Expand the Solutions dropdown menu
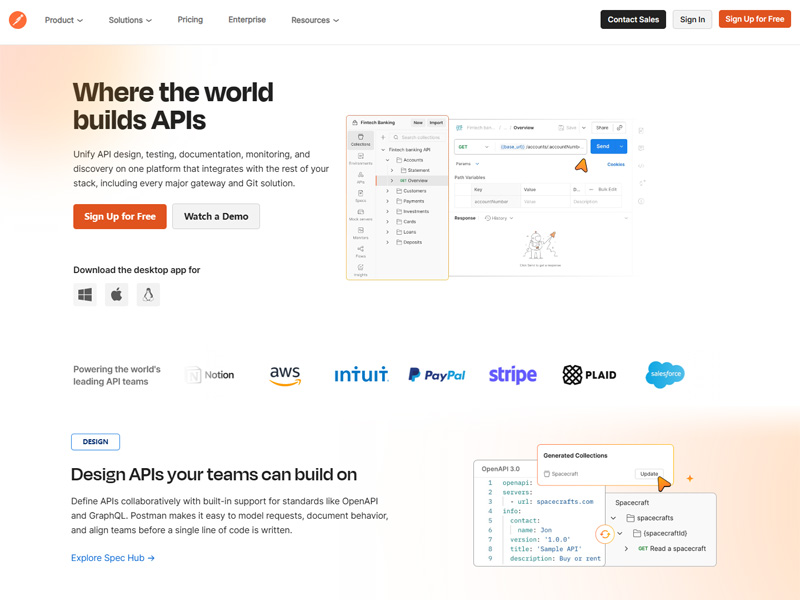This screenshot has height=600, width=800. (130, 20)
